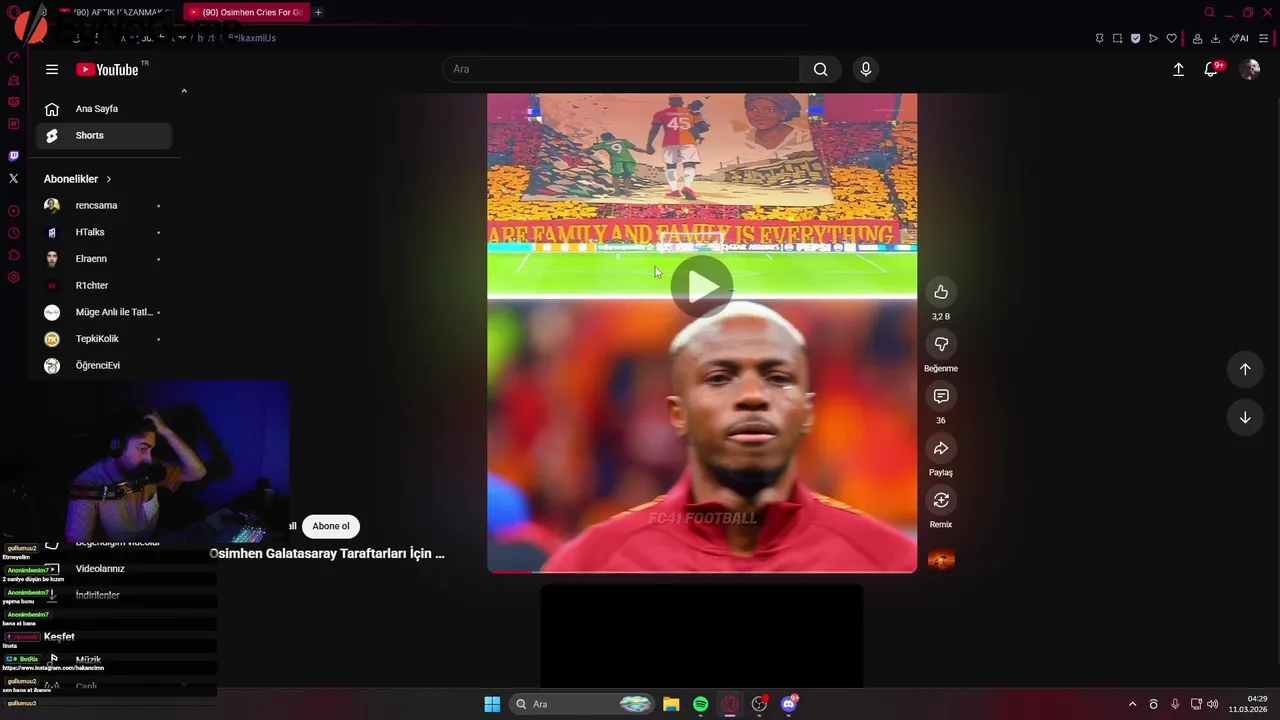Click the YouTube search field Ara
Viewport: 1280px width, 720px height.
[620, 69]
